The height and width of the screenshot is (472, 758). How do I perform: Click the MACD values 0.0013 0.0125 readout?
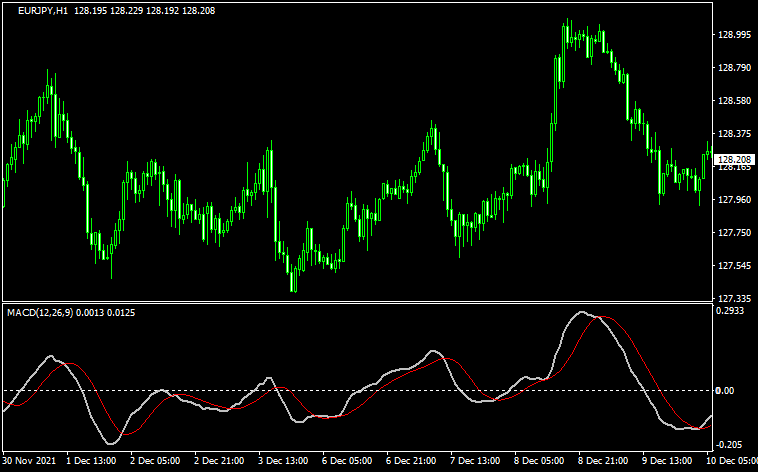pos(106,313)
